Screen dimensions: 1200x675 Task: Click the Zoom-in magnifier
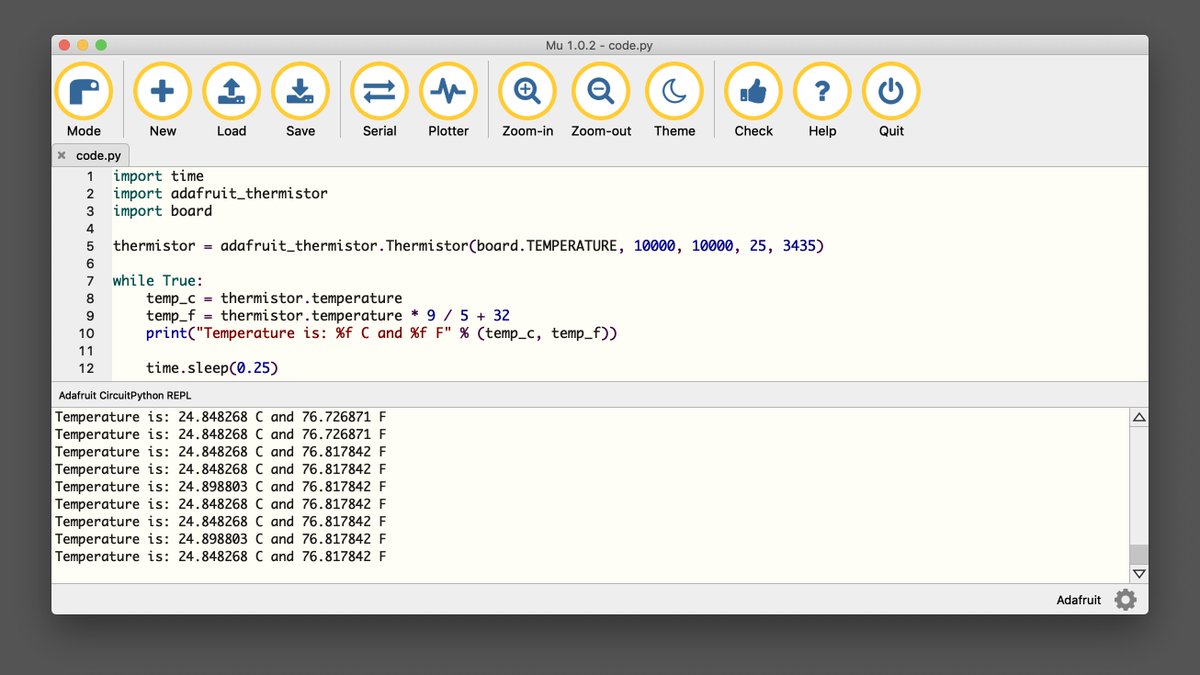click(527, 100)
